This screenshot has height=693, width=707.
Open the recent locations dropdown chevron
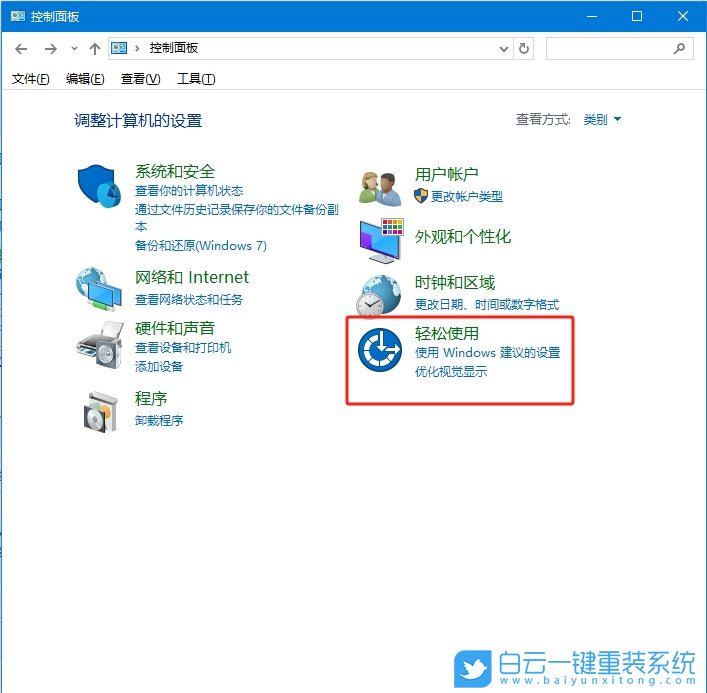[74, 49]
